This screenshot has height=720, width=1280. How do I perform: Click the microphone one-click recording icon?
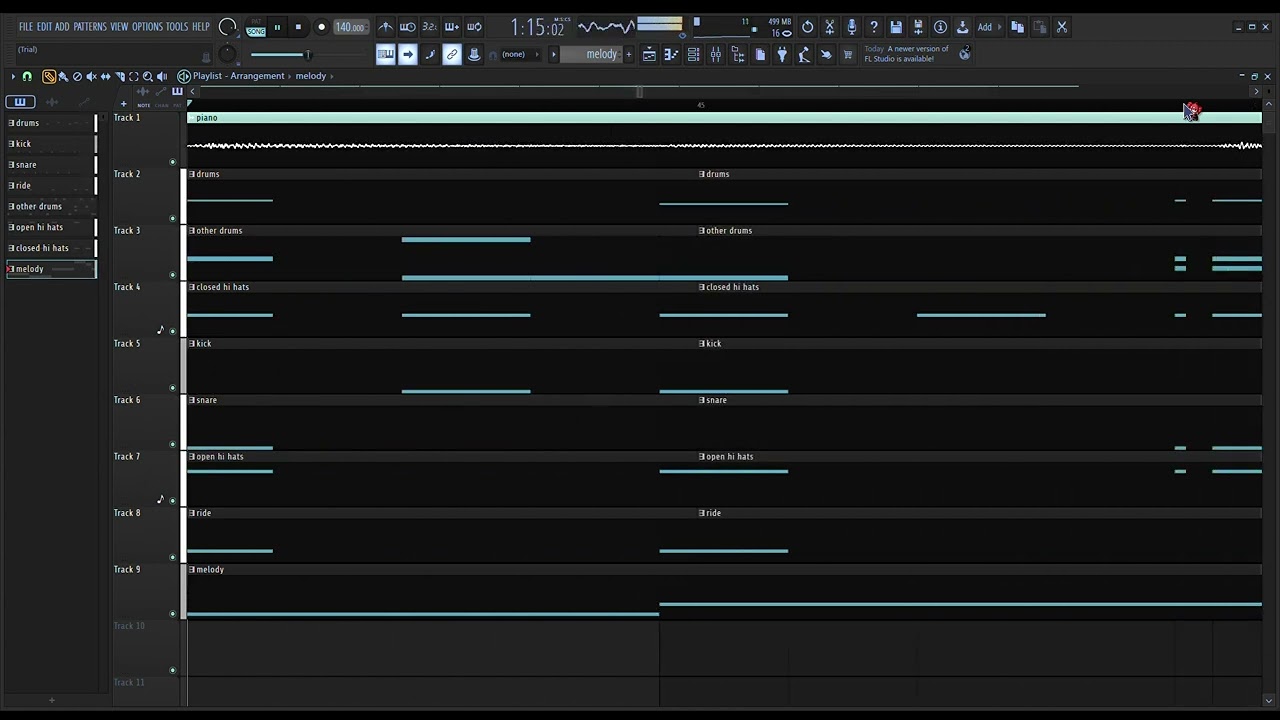pyautogui.click(x=852, y=27)
